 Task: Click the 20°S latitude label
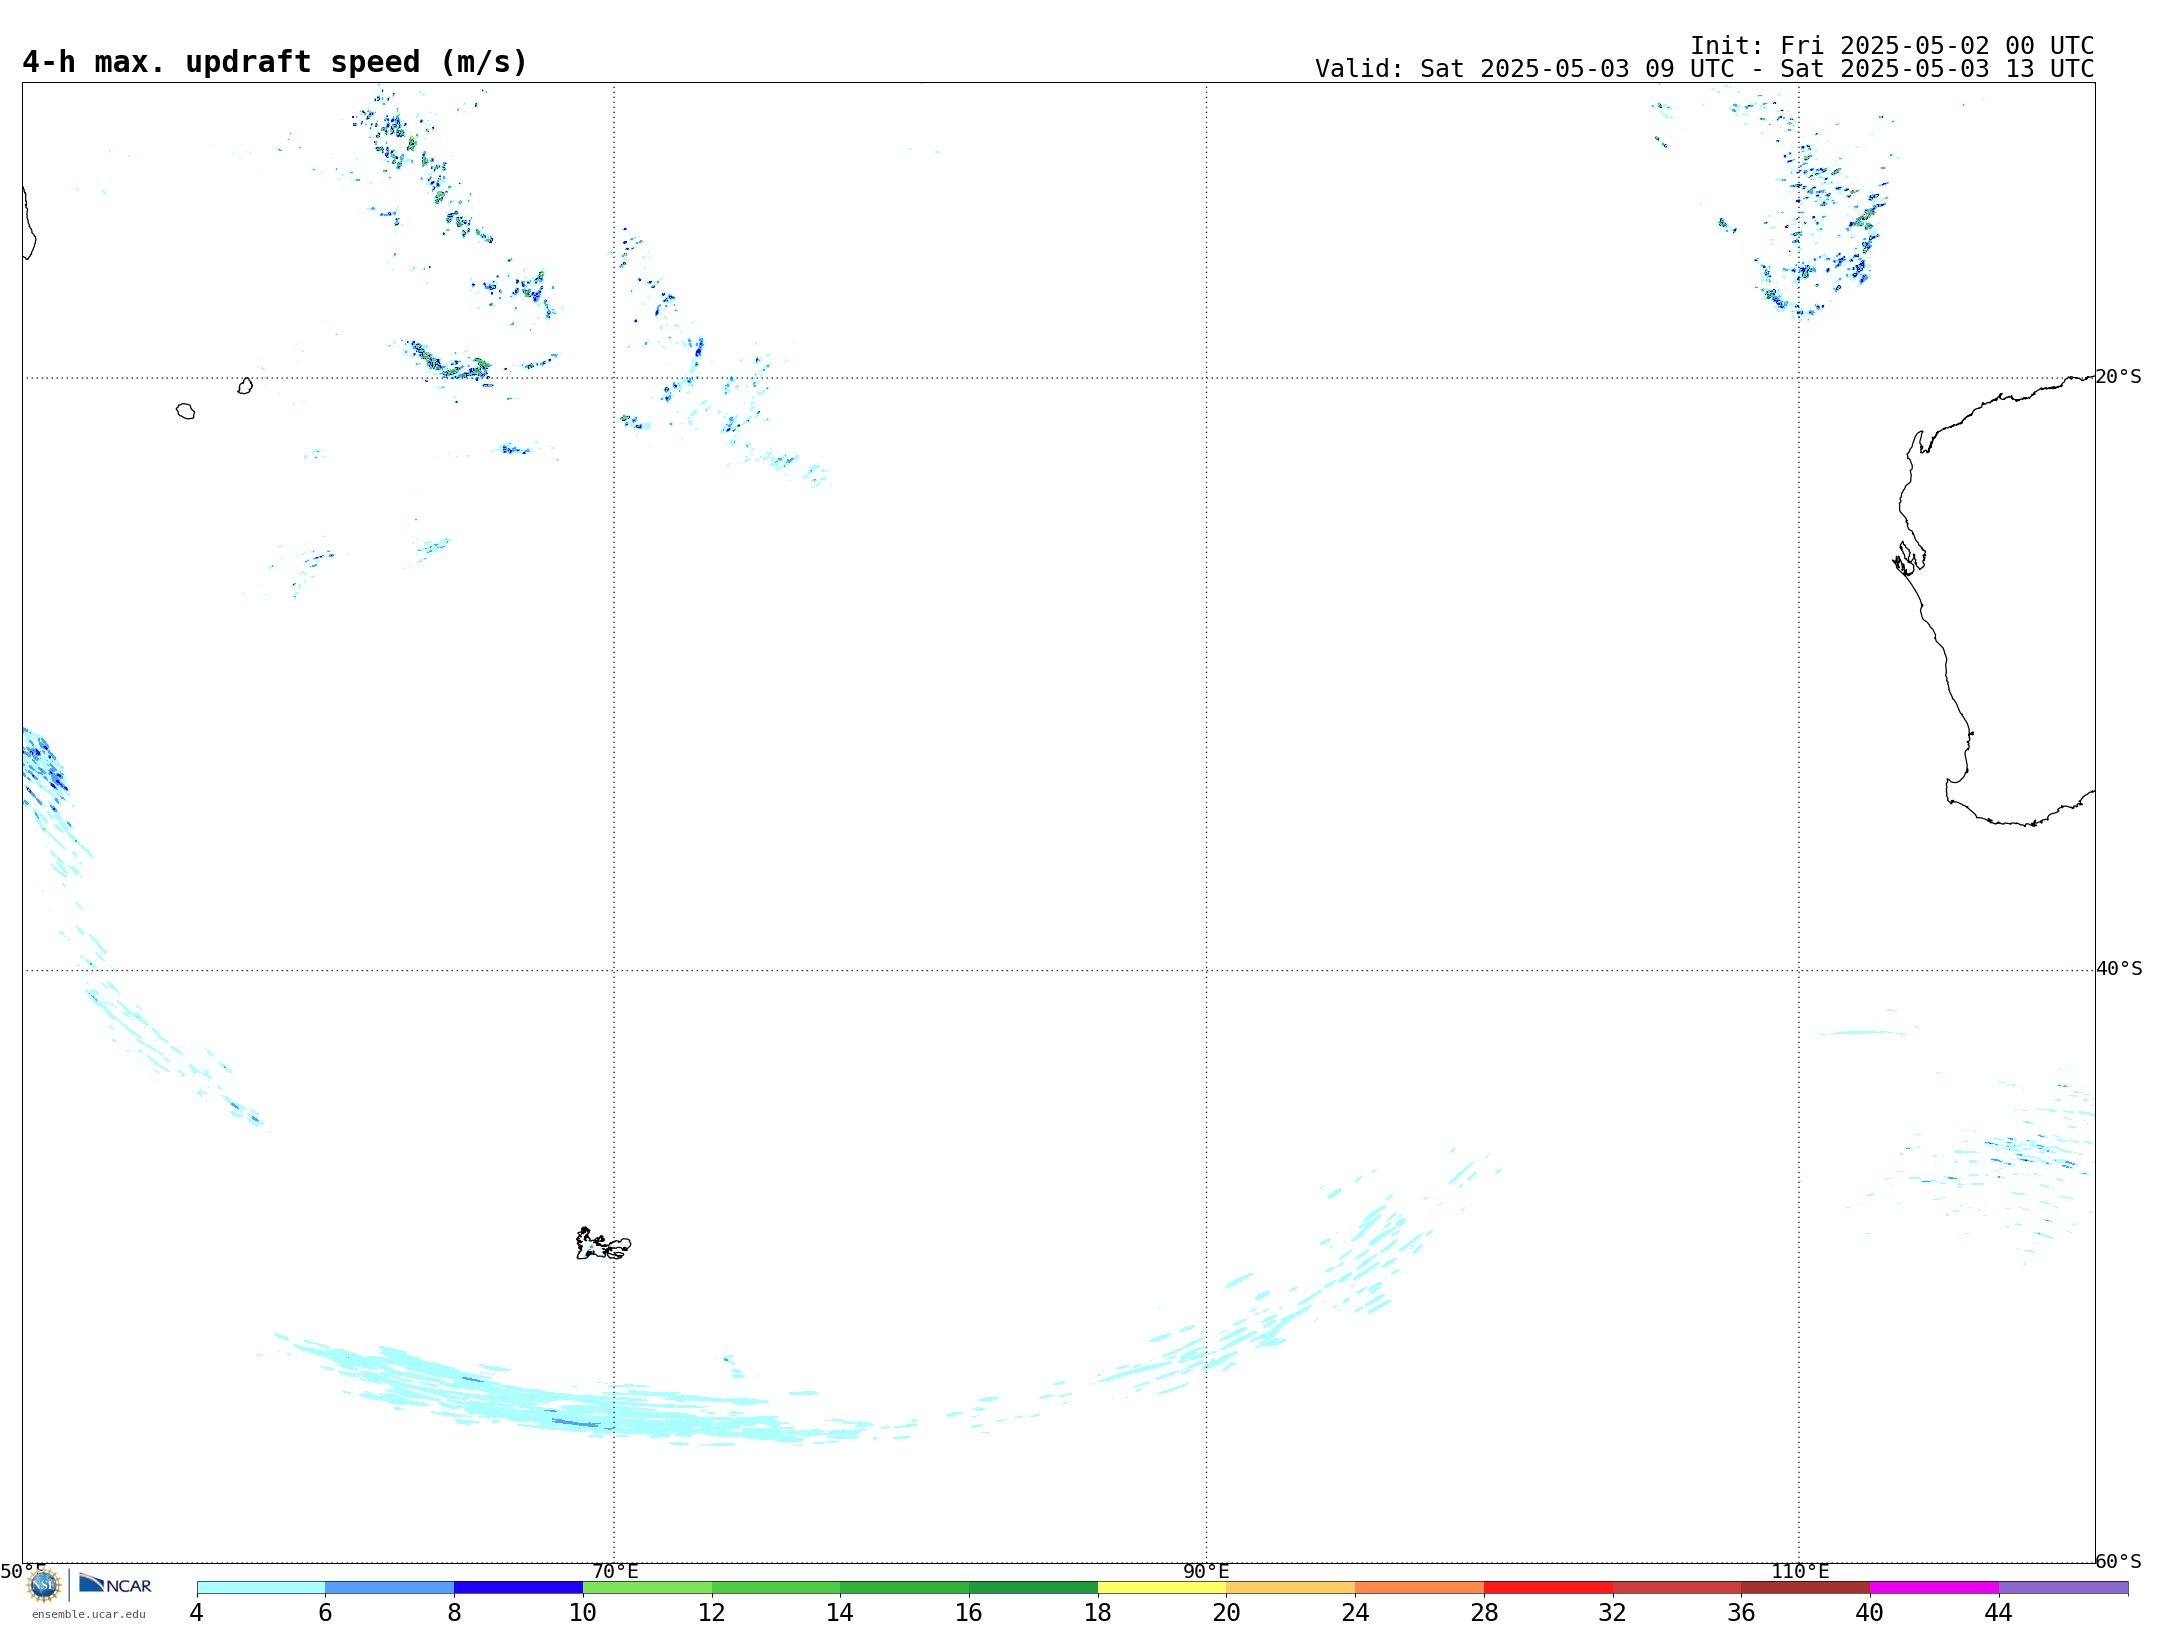point(2119,377)
